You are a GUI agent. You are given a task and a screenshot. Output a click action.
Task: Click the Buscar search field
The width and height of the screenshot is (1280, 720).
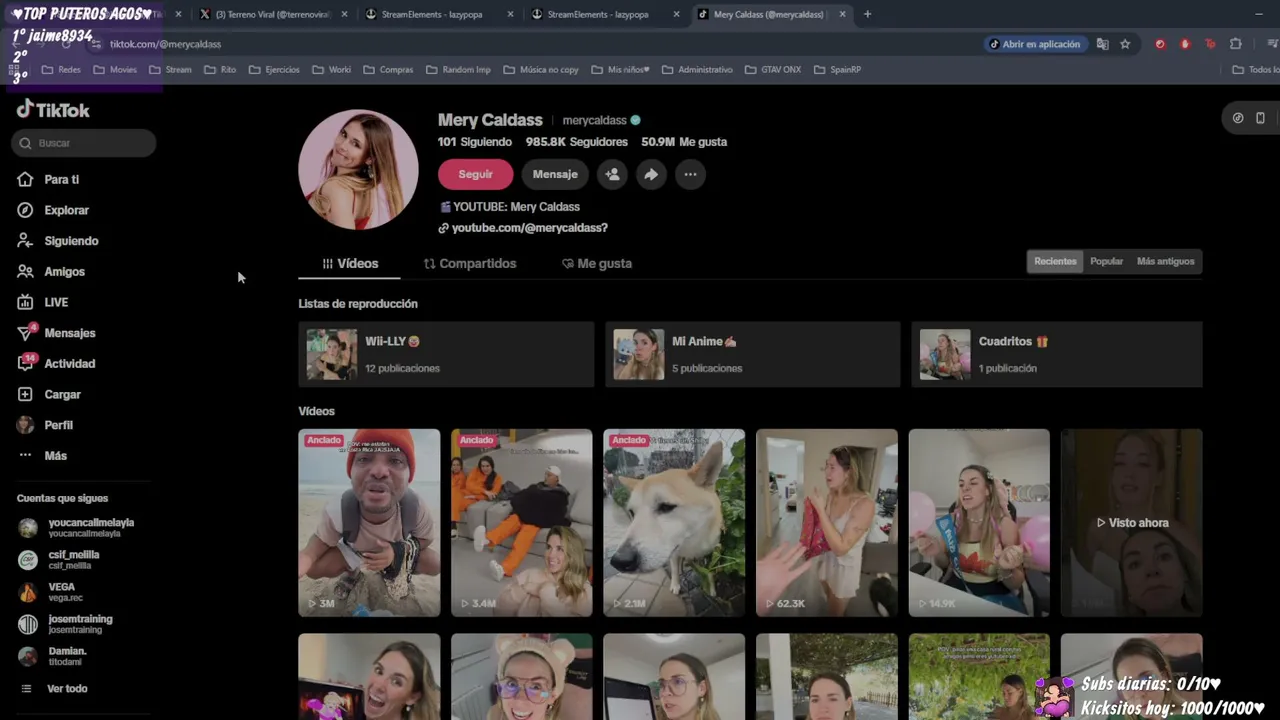(x=84, y=143)
